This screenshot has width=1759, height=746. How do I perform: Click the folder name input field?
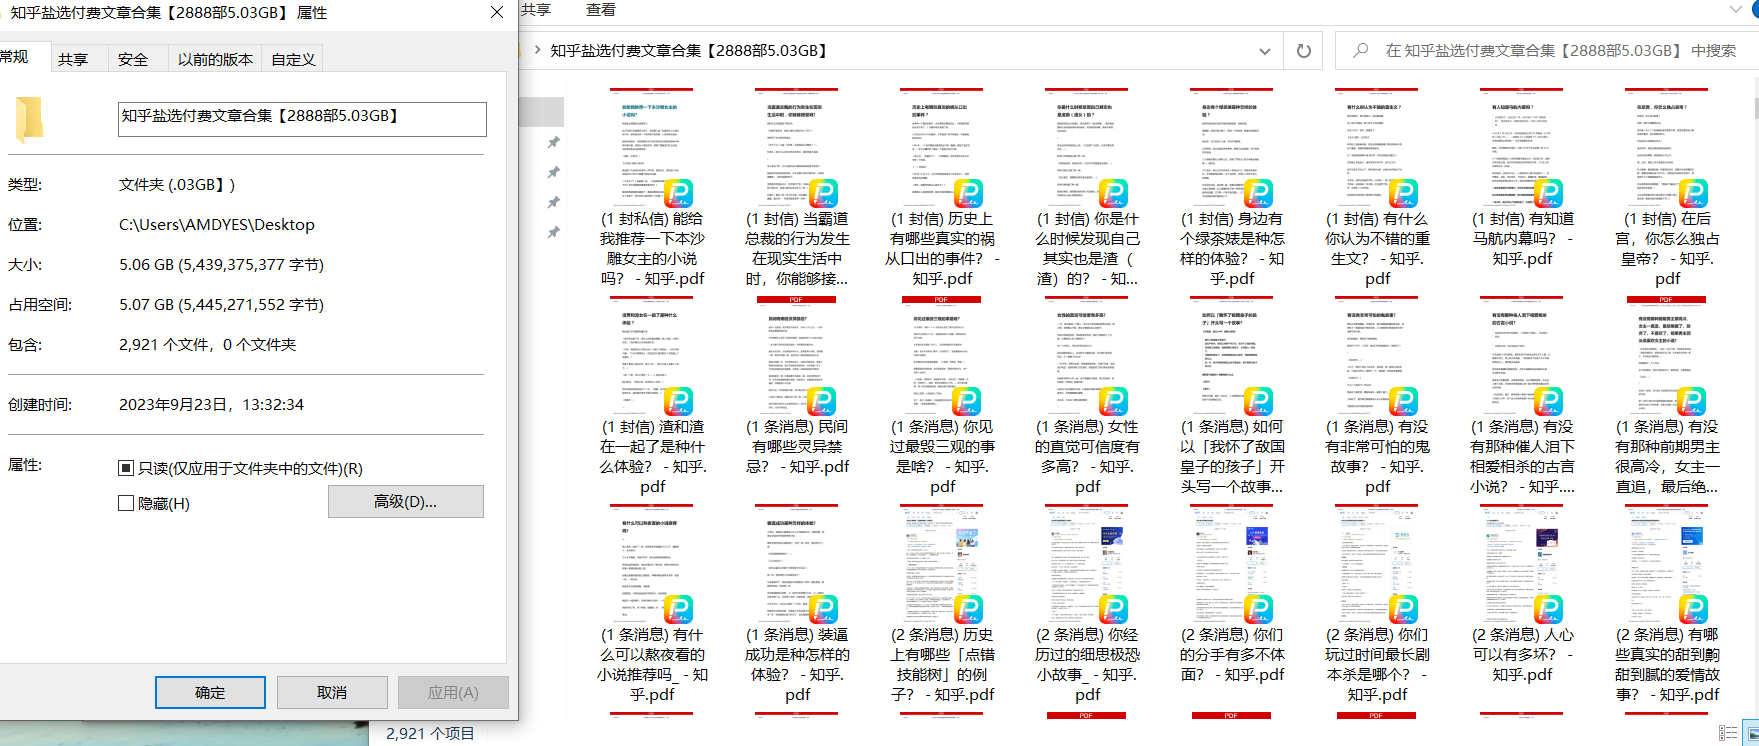pyautogui.click(x=302, y=119)
